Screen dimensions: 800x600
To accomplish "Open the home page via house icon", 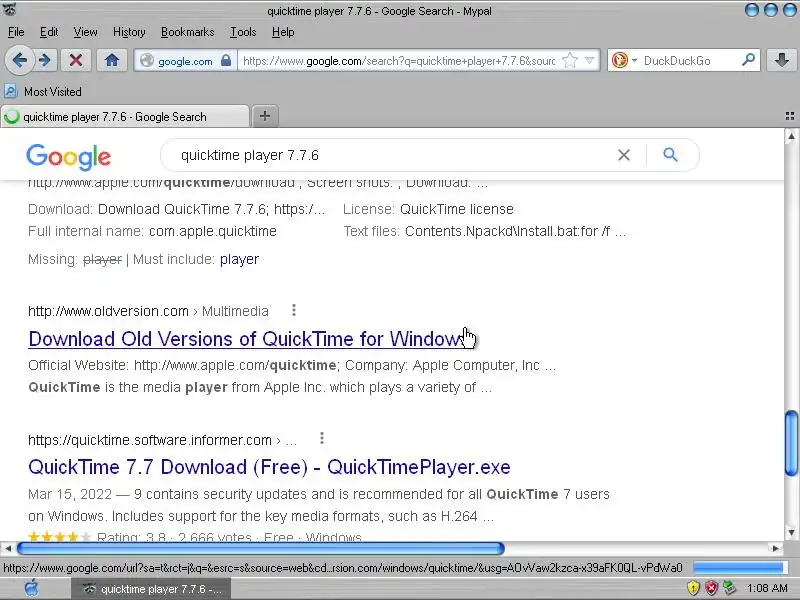I will [112, 60].
